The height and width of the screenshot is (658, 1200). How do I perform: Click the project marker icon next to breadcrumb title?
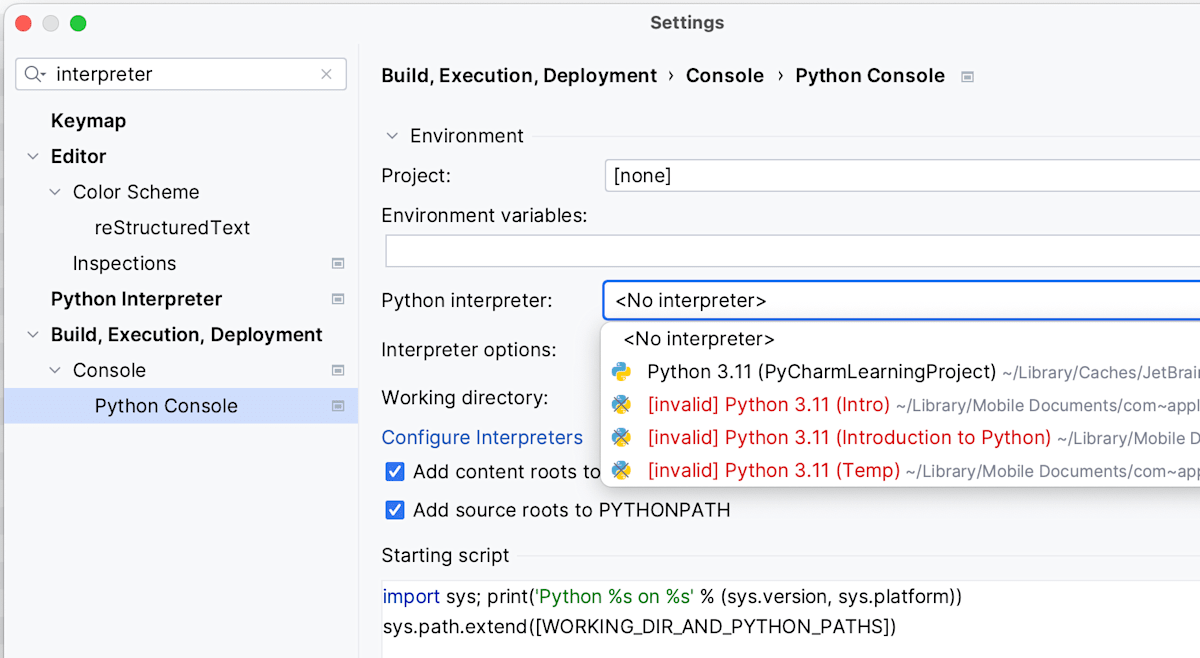(x=967, y=77)
